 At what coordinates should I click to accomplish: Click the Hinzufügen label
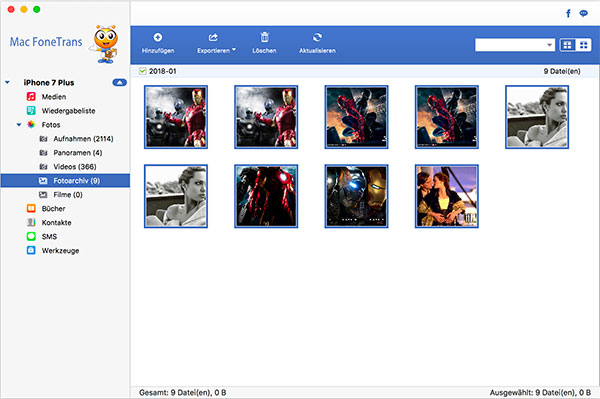click(x=158, y=50)
